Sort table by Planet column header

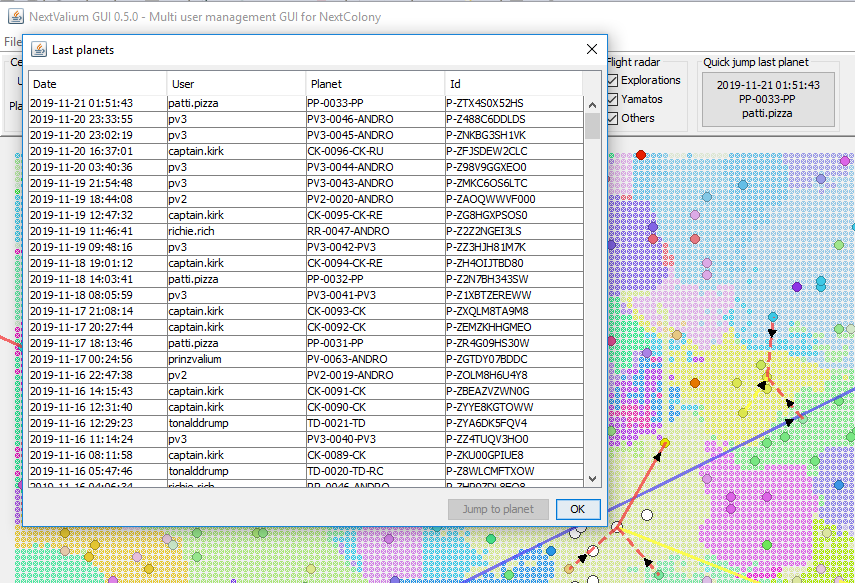(375, 84)
